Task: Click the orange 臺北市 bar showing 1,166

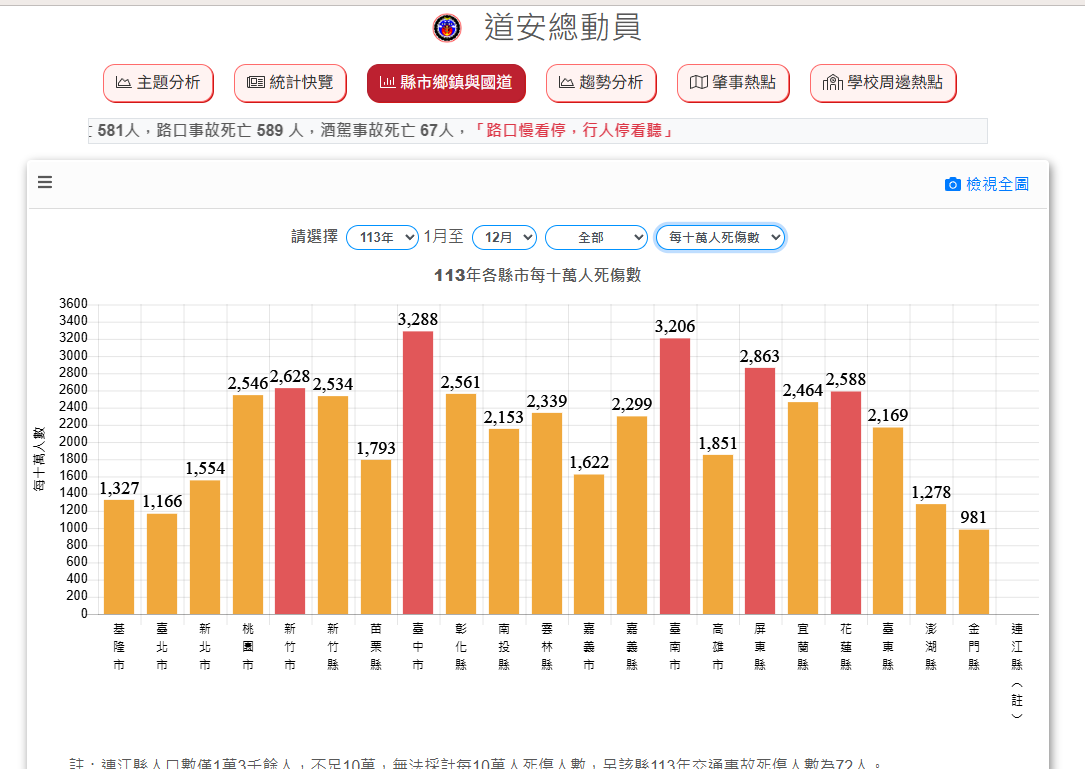Action: 162,563
